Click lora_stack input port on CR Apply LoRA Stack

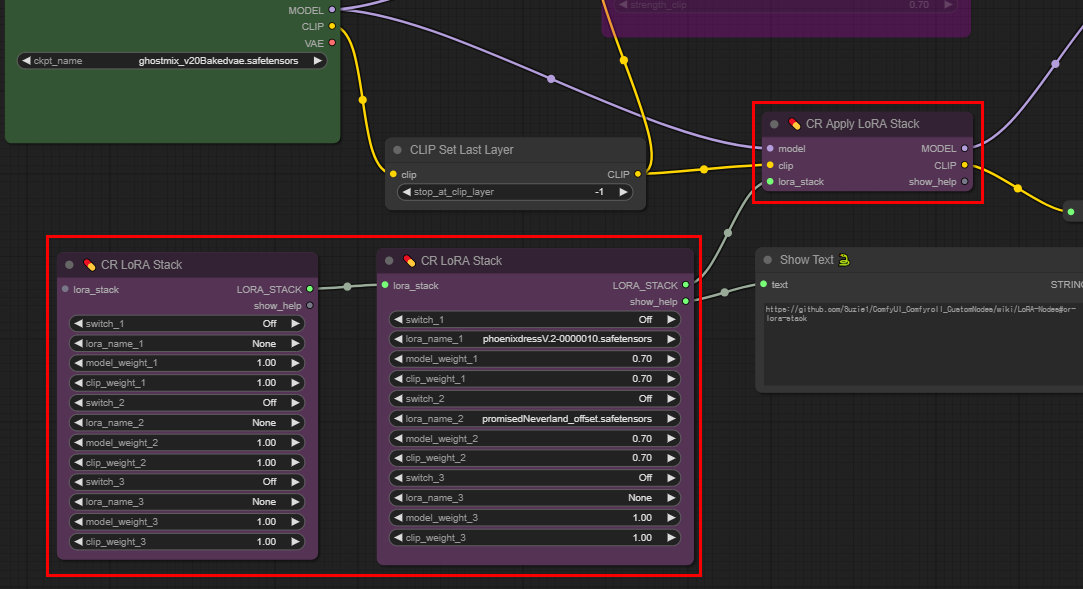[x=770, y=182]
